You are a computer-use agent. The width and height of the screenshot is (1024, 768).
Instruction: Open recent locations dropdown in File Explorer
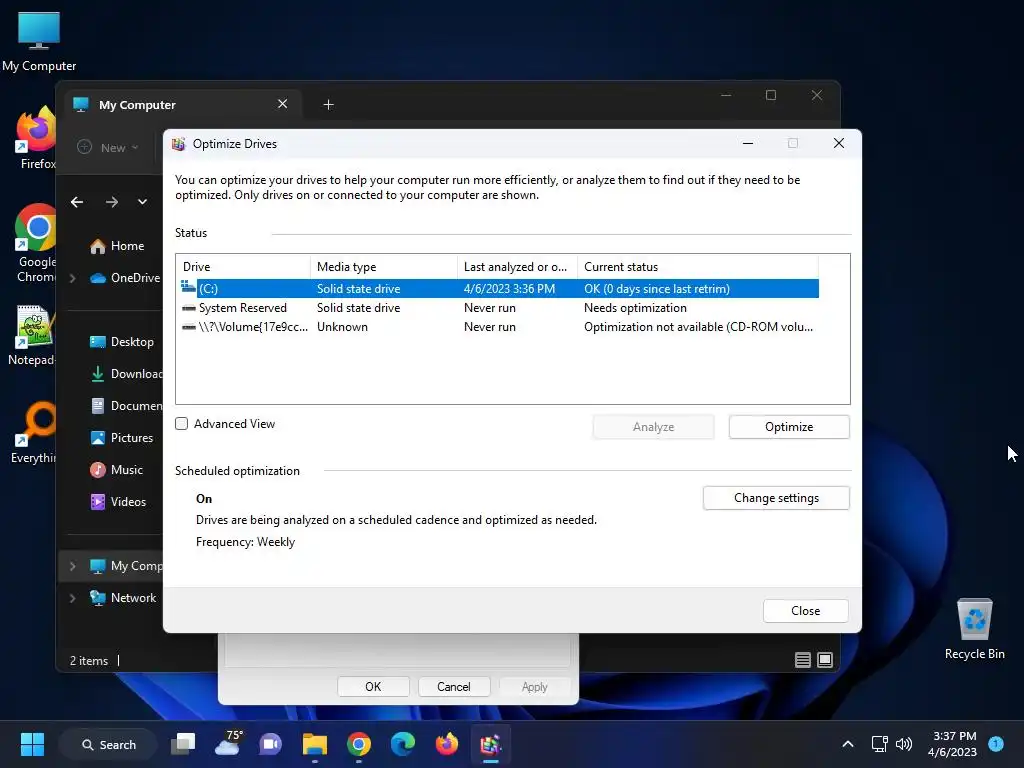tap(142, 202)
